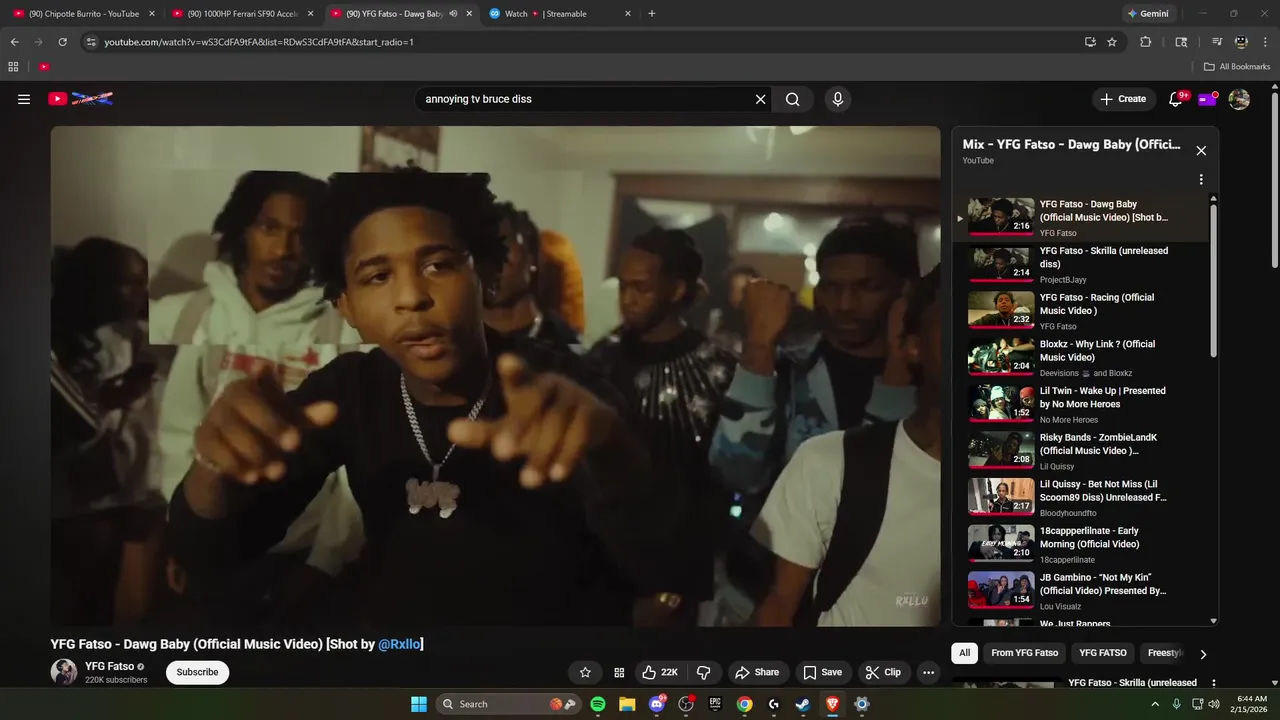Install or cast page icon in address bar
This screenshot has height=720, width=1280.
(1090, 42)
